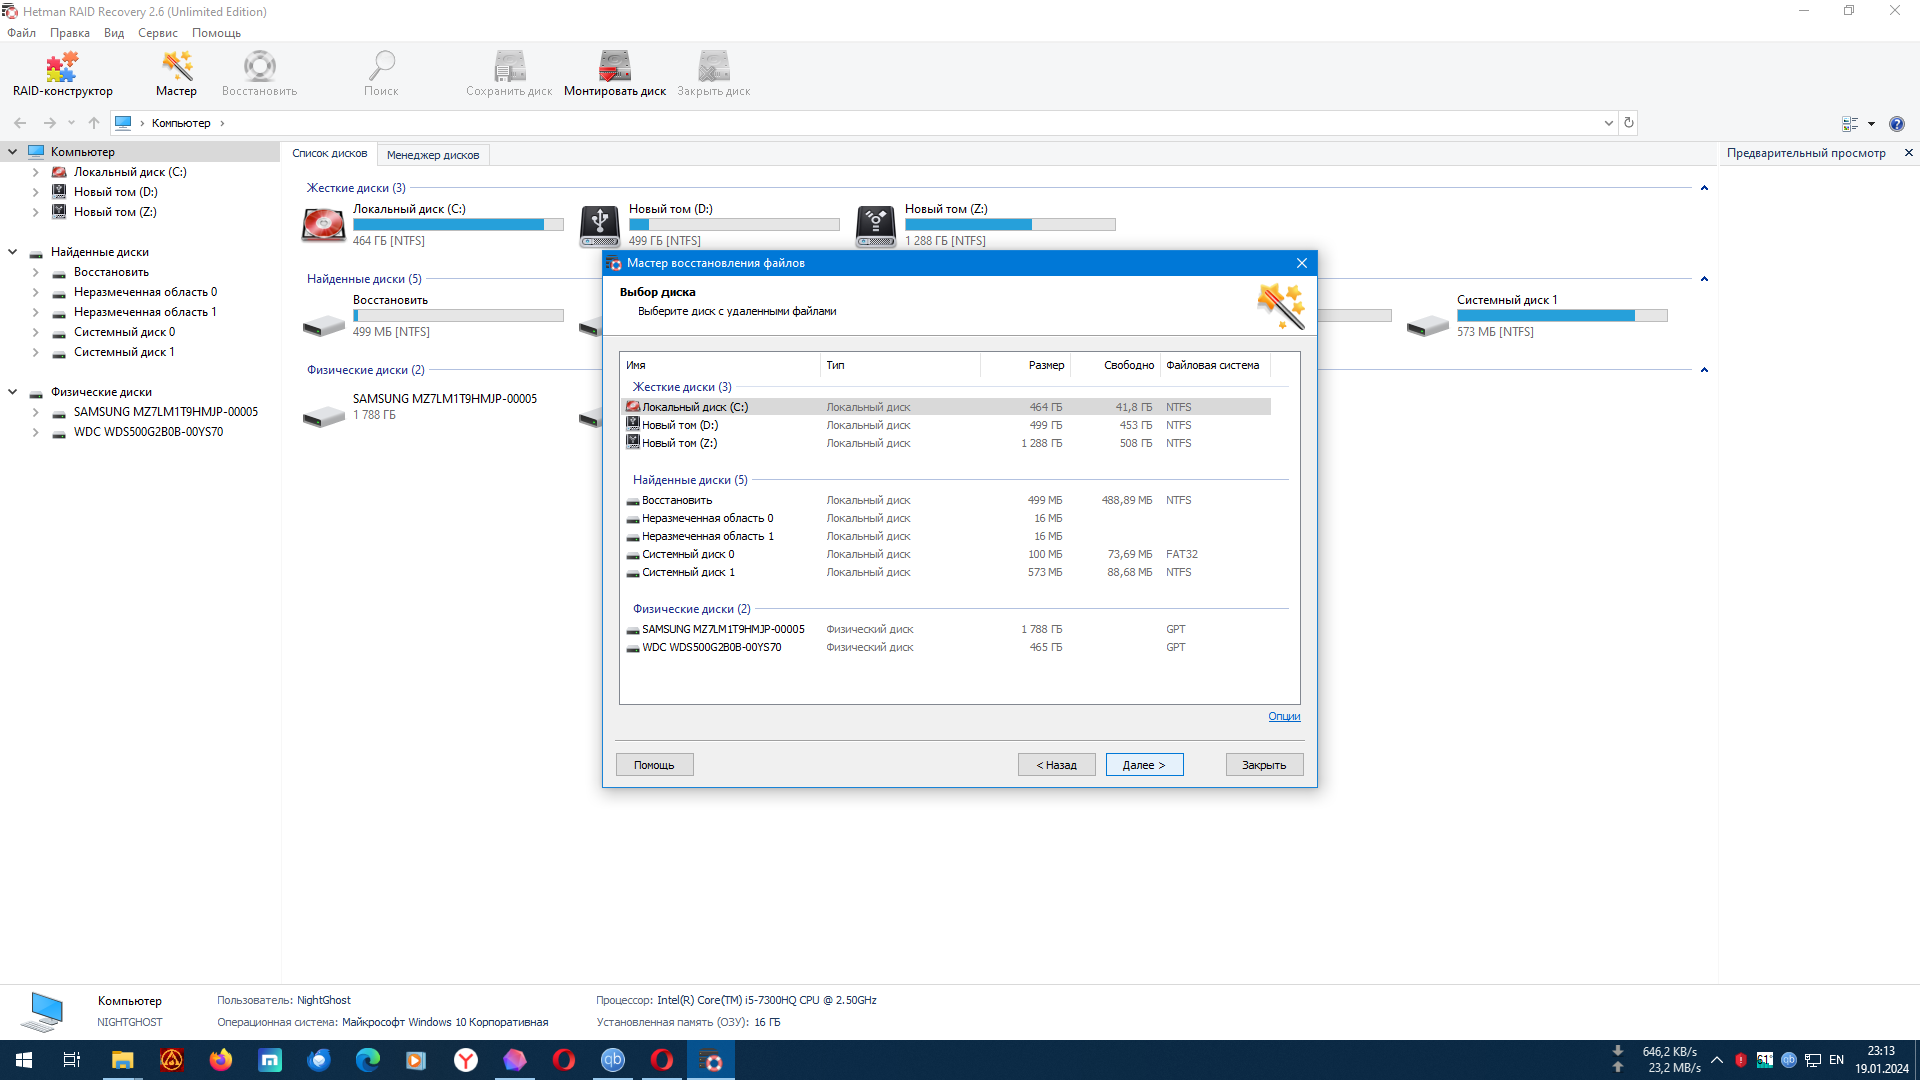The image size is (1920, 1080).
Task: Select the Новый том (D:) USB drive icon
Action: [600, 225]
